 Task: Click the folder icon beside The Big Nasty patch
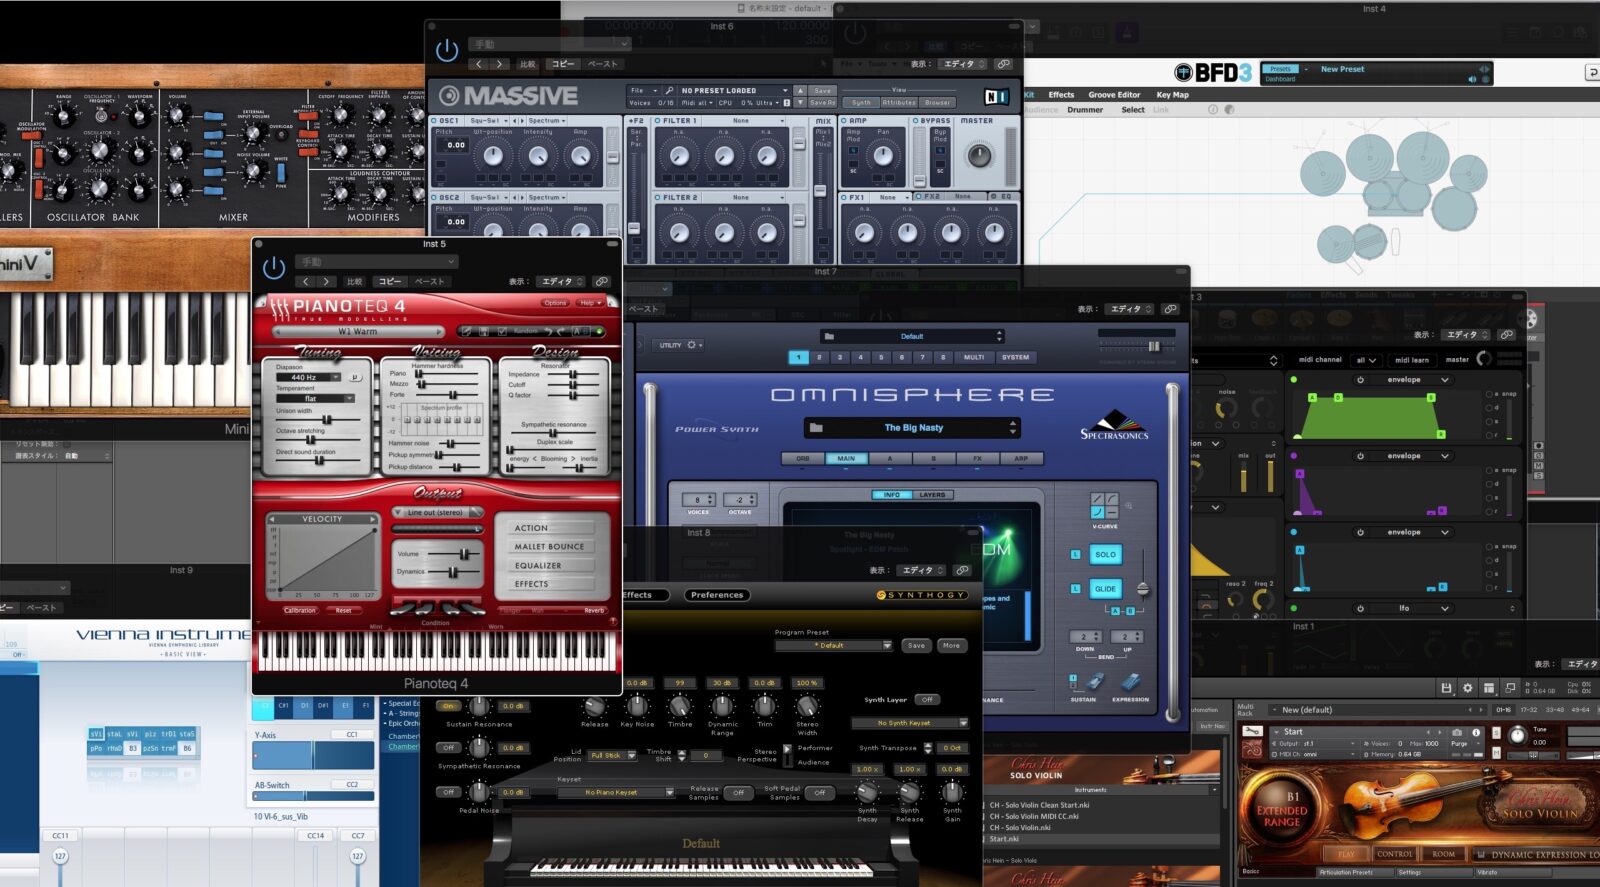816,428
